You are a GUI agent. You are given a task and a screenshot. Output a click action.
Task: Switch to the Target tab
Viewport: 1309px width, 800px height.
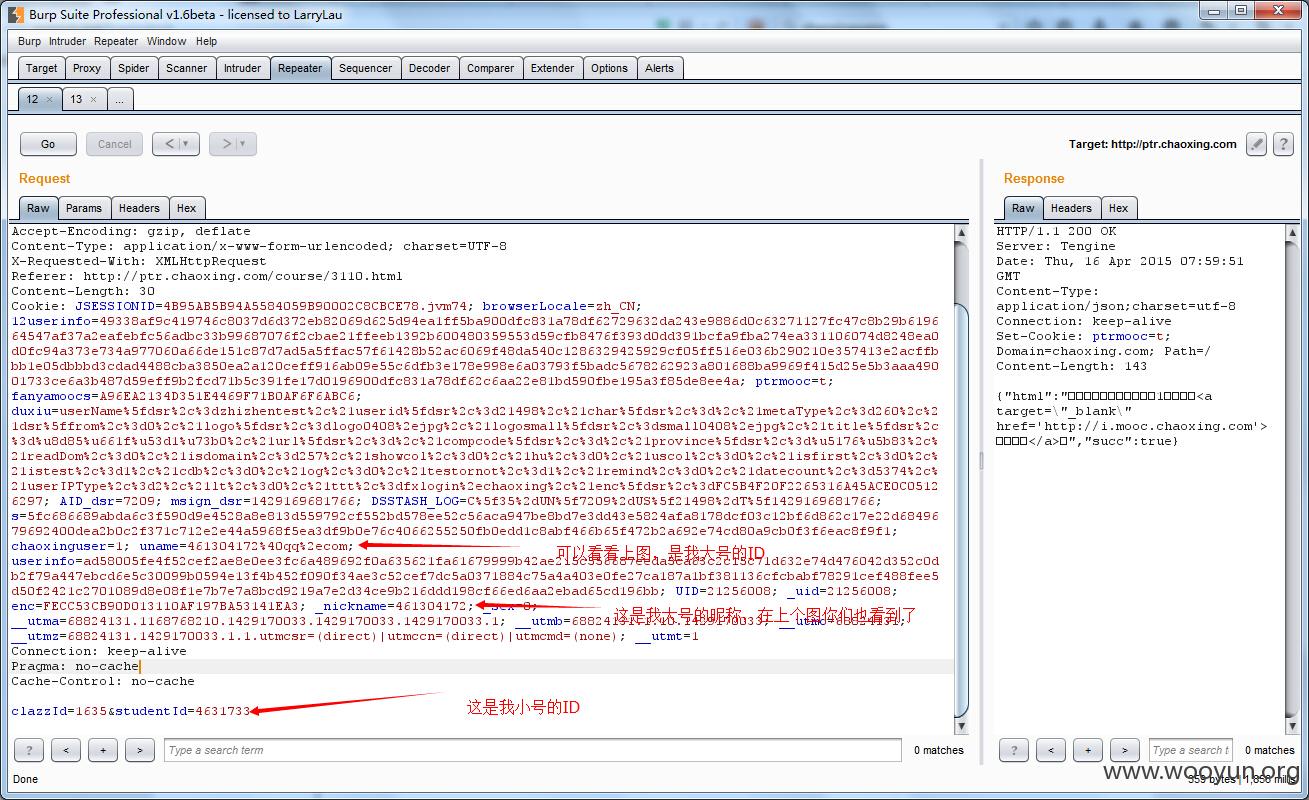coord(42,68)
